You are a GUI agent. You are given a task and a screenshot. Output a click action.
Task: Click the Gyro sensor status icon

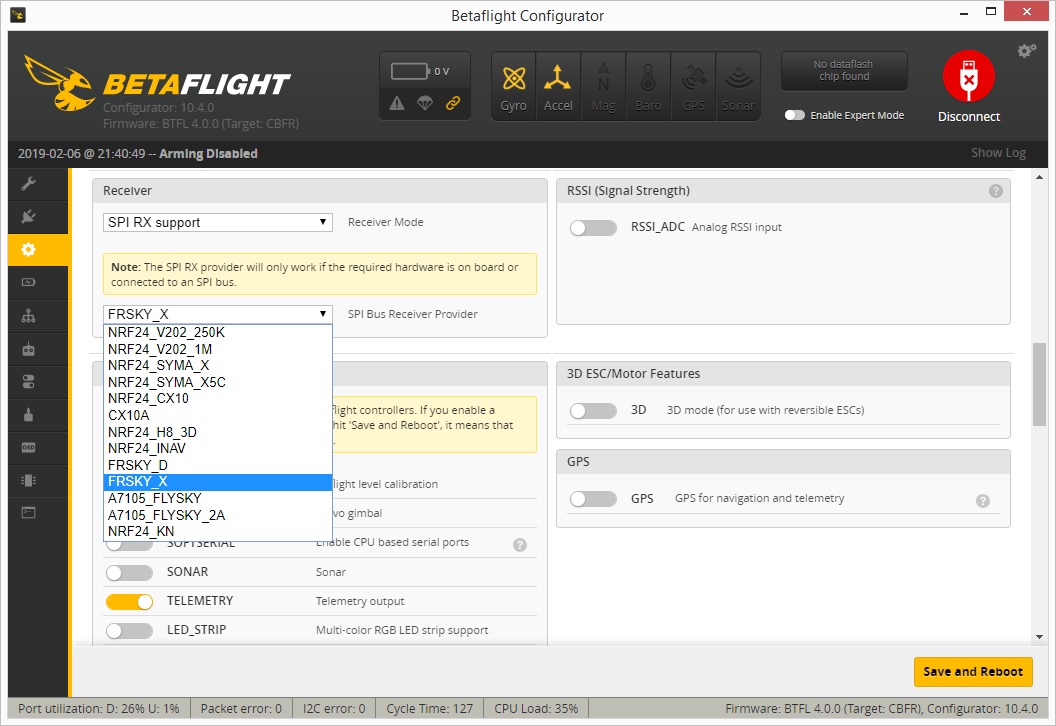pyautogui.click(x=514, y=88)
